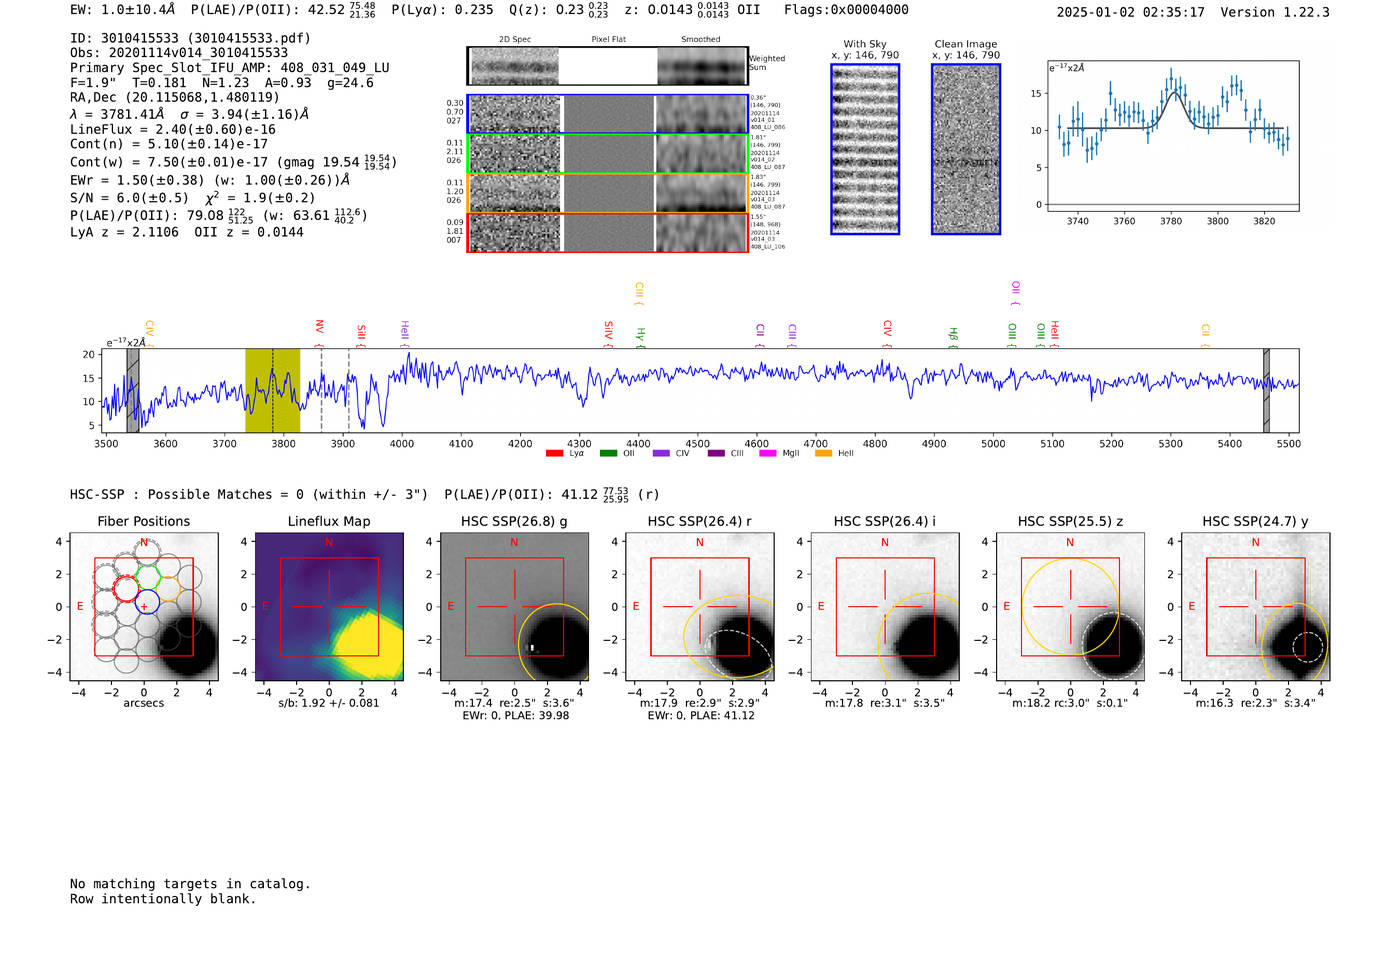The height and width of the screenshot is (953, 1400).
Task: Open the HSC SSP(26.8) g image
Action: [514, 607]
